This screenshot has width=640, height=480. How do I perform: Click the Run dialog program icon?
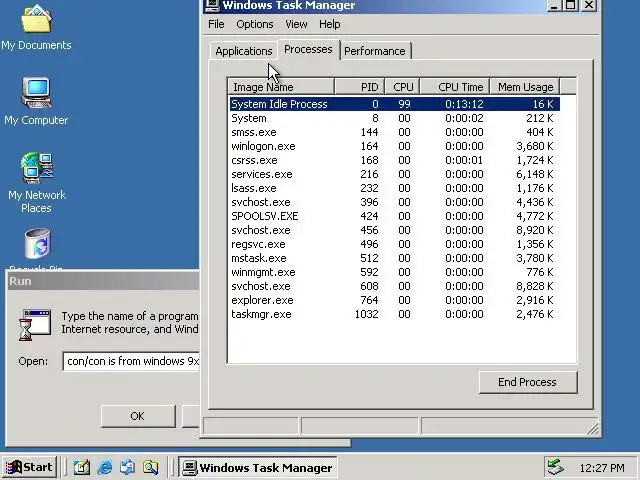click(35, 324)
